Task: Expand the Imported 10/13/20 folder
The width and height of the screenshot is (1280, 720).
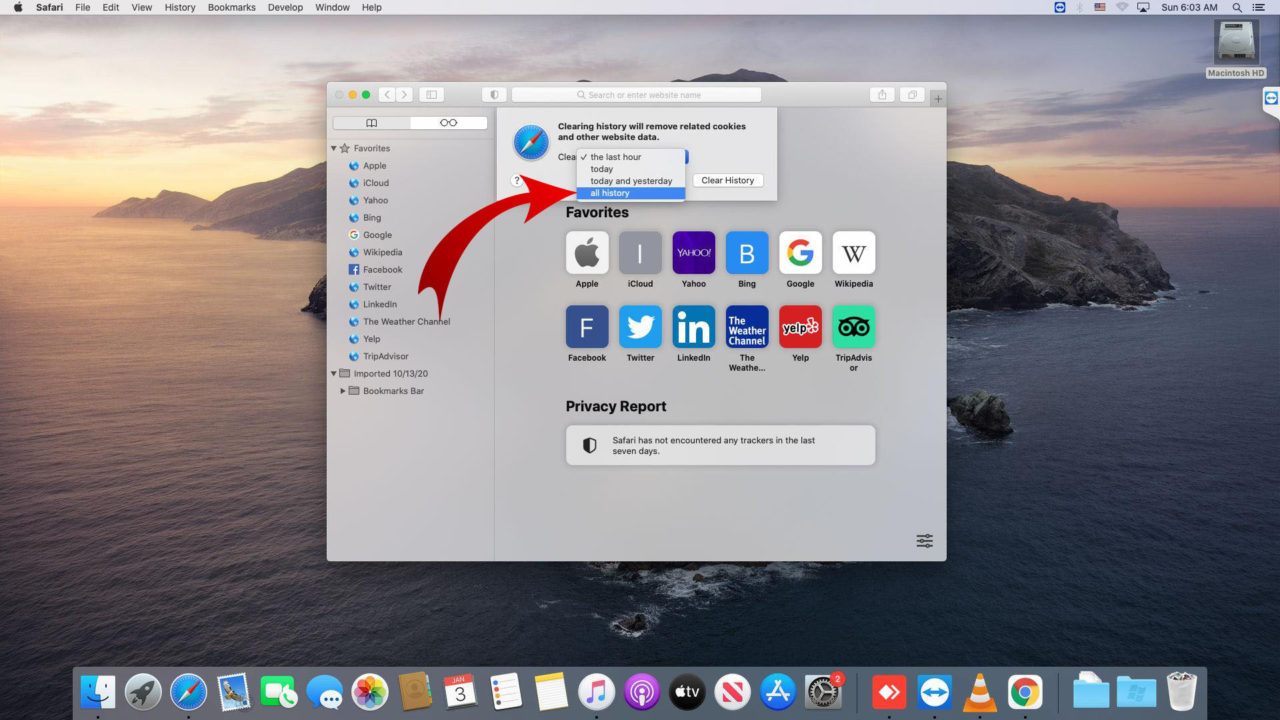Action: [333, 373]
